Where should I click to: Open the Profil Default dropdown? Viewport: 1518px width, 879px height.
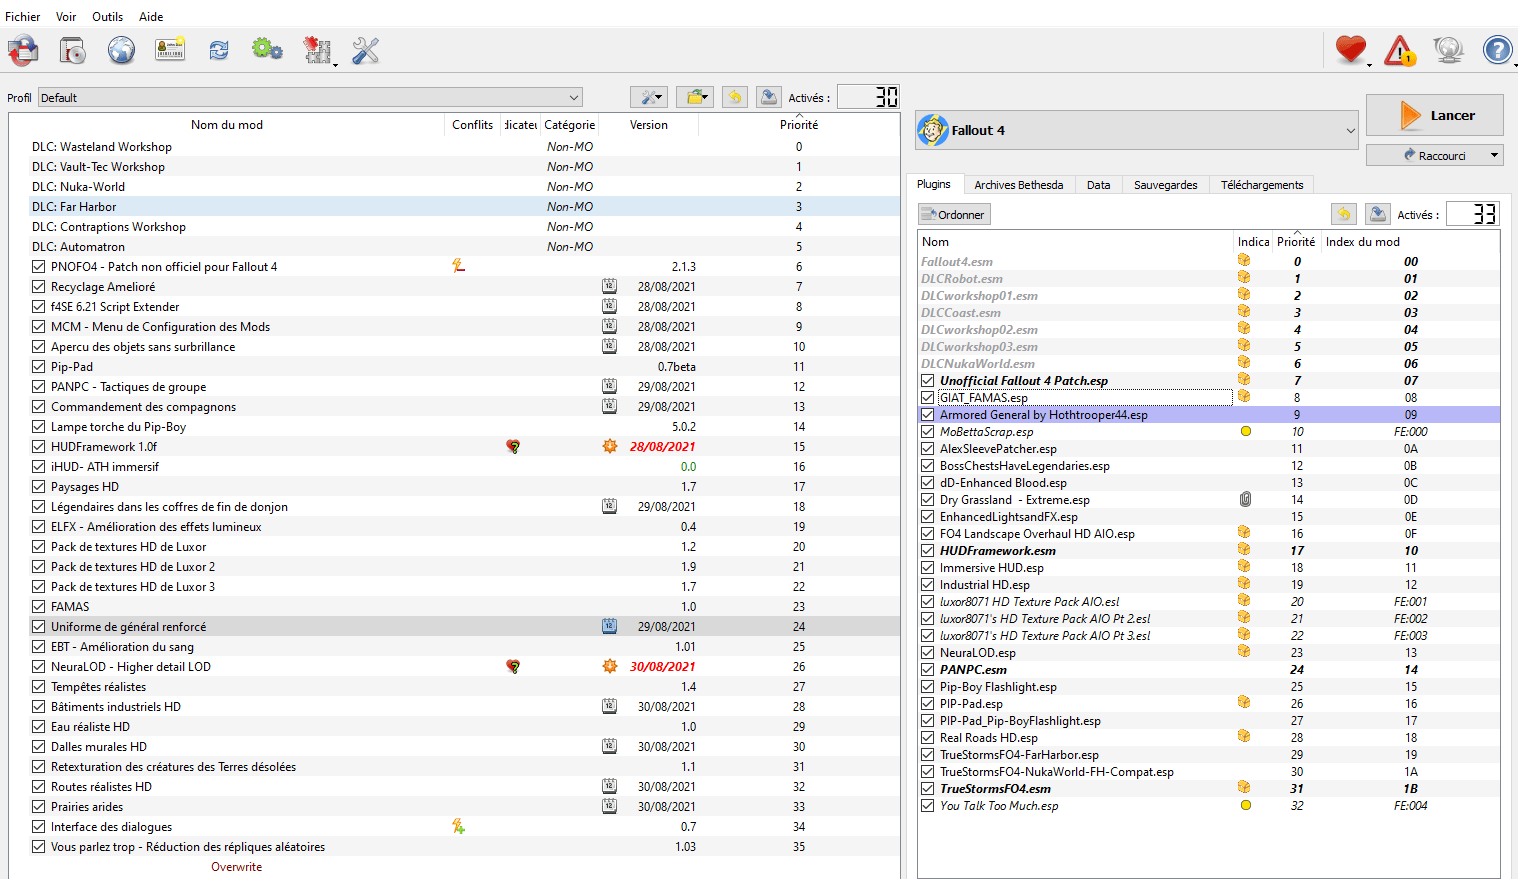point(310,98)
